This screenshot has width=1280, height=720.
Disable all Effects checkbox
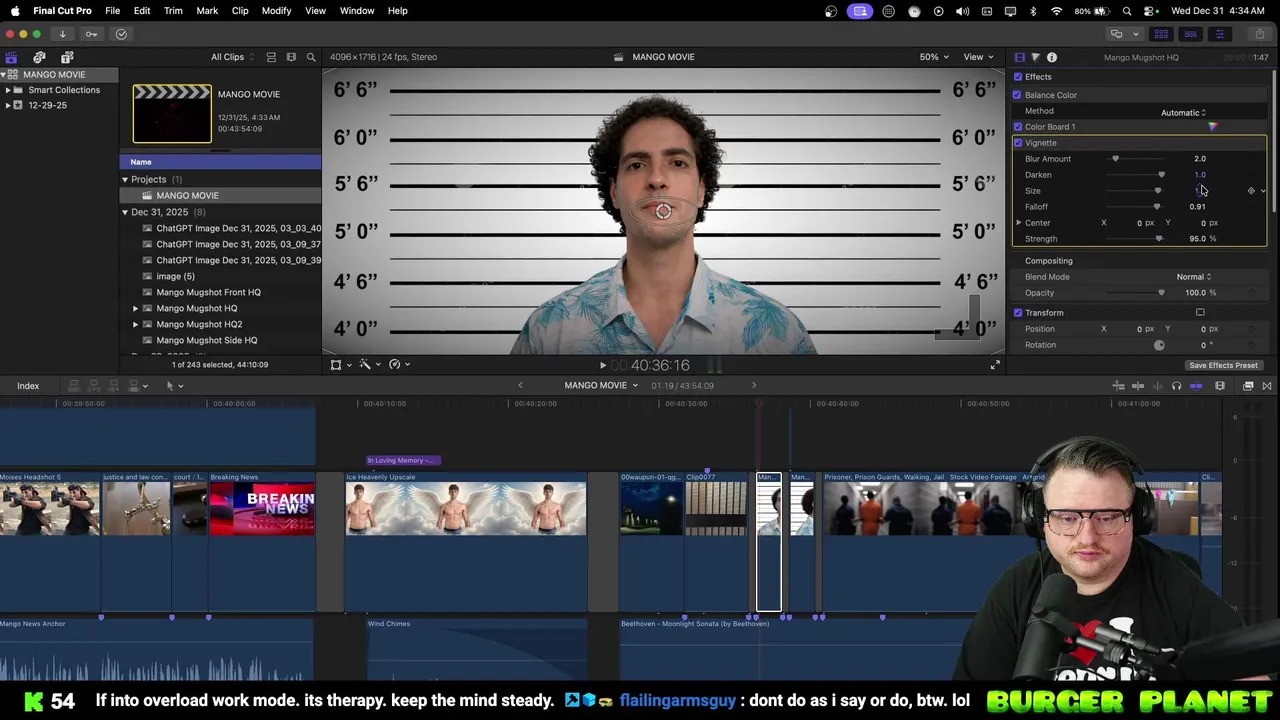pyautogui.click(x=1018, y=77)
